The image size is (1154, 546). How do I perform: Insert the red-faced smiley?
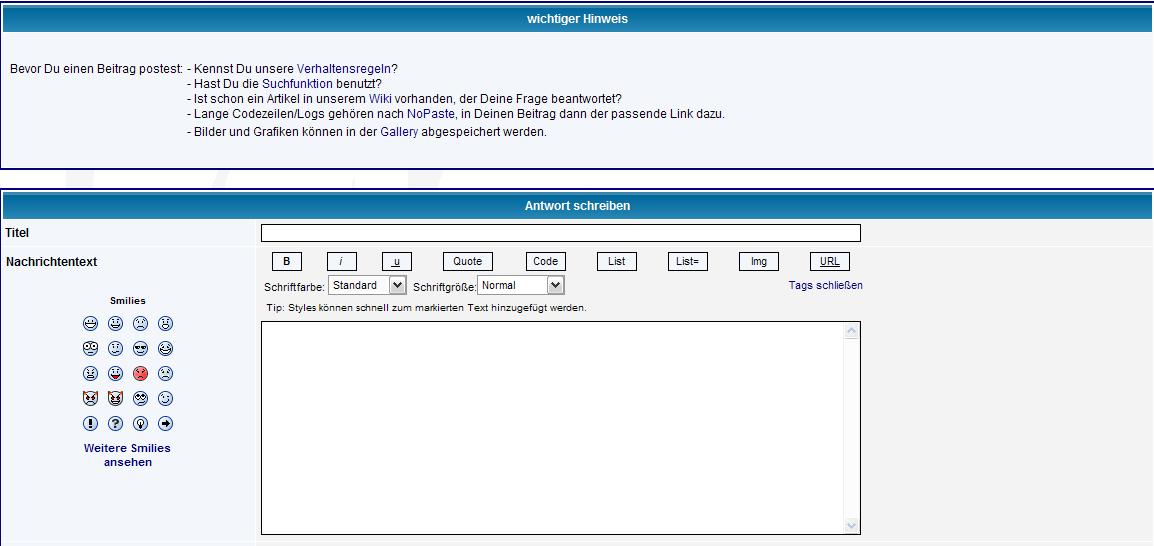pyautogui.click(x=141, y=373)
